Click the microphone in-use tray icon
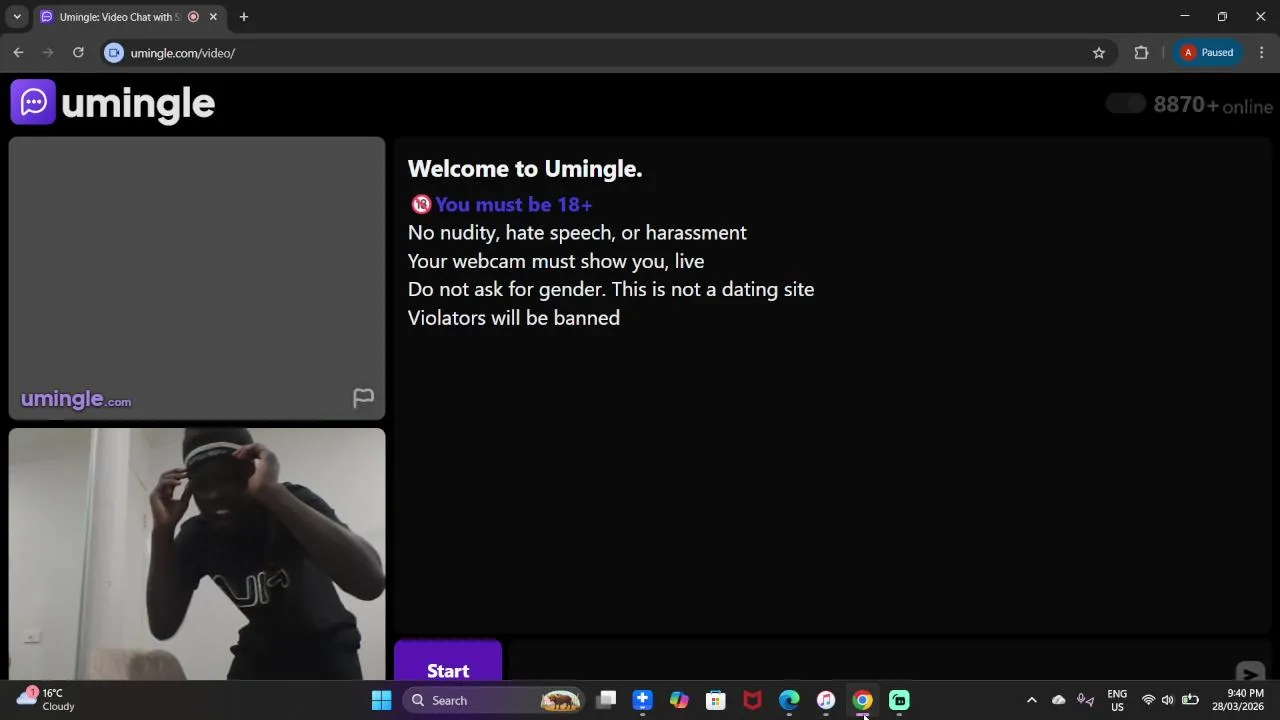Viewport: 1280px width, 720px height. [1085, 700]
